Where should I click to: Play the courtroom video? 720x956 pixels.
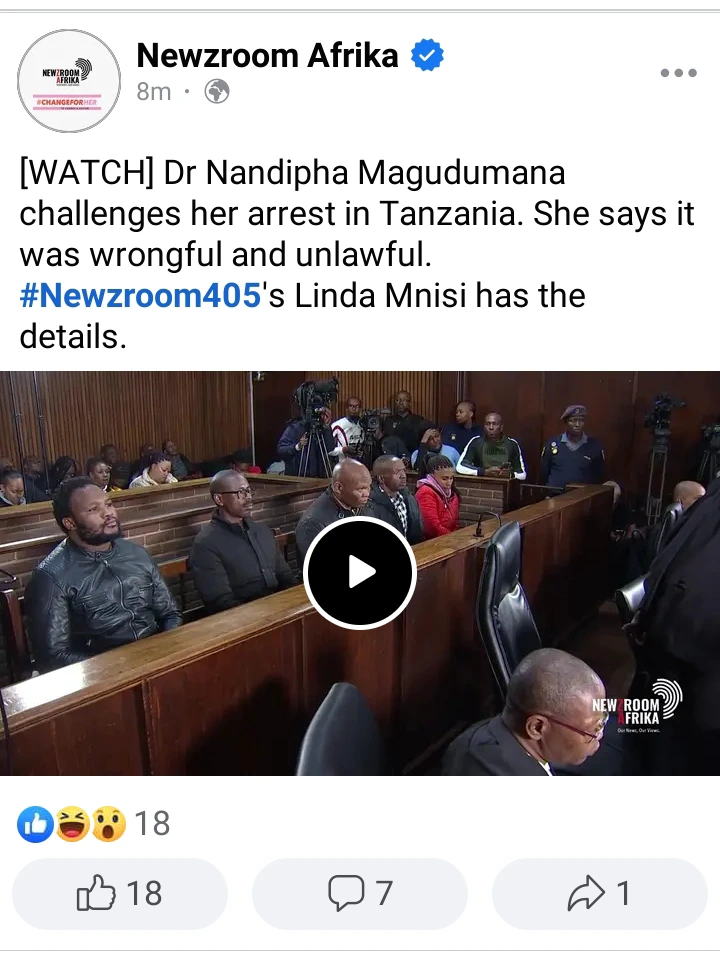(360, 573)
